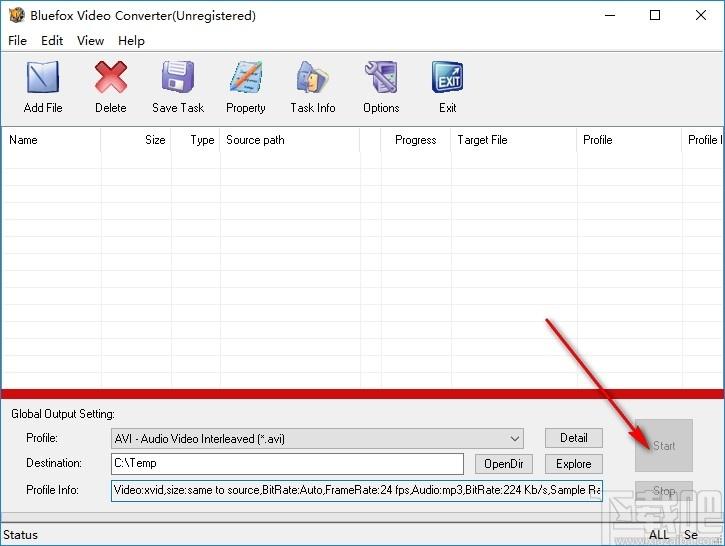Click the Detail button

[574, 438]
